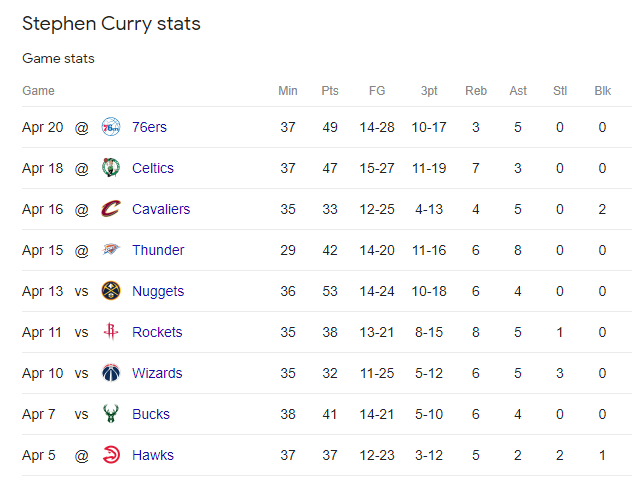Image resolution: width=632 pixels, height=480 pixels.
Task: Open the Nuggets team link
Action: (158, 291)
